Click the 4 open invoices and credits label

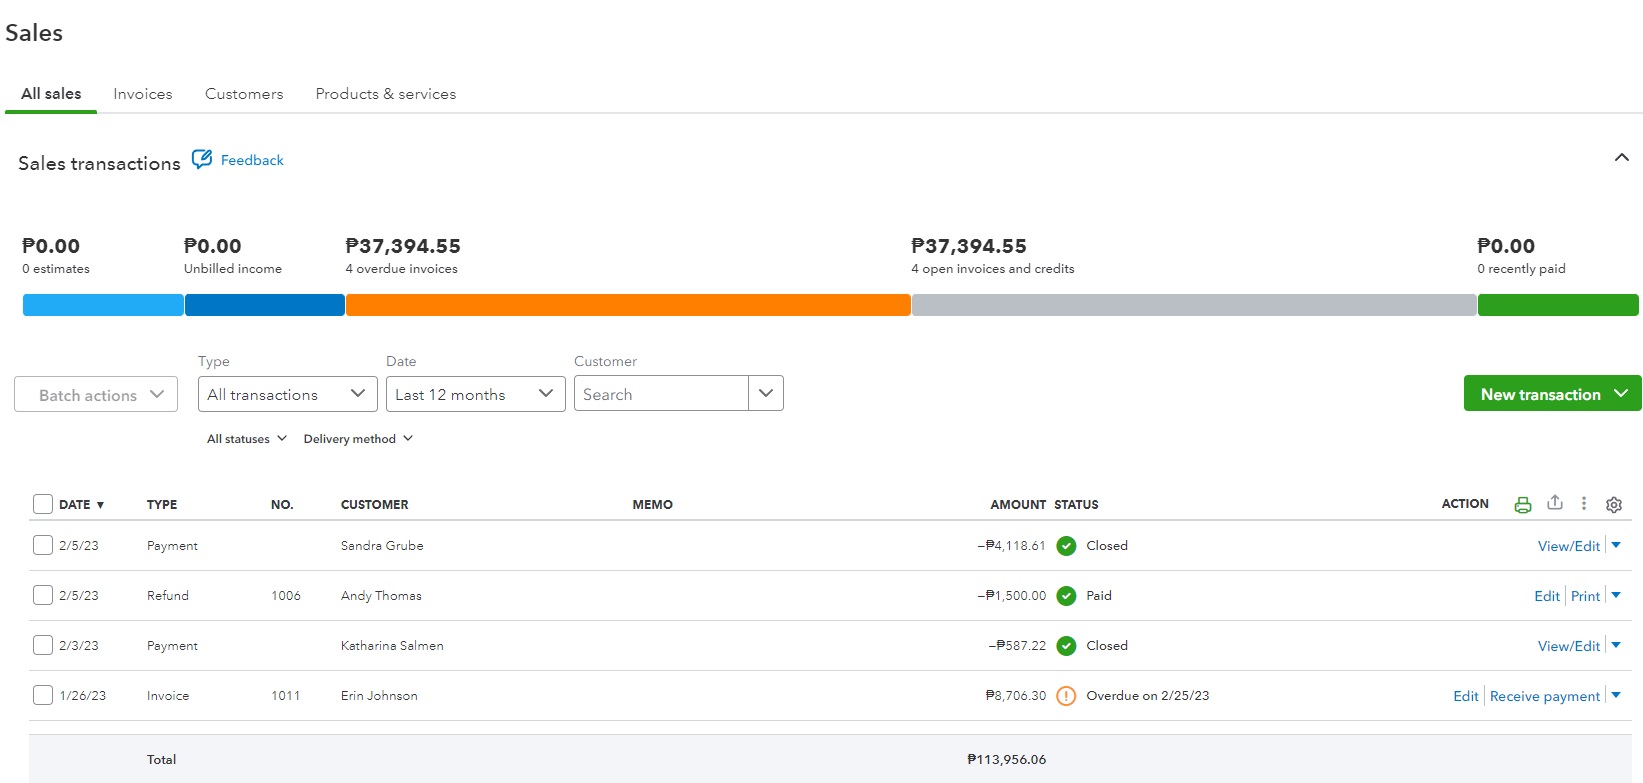[993, 269]
